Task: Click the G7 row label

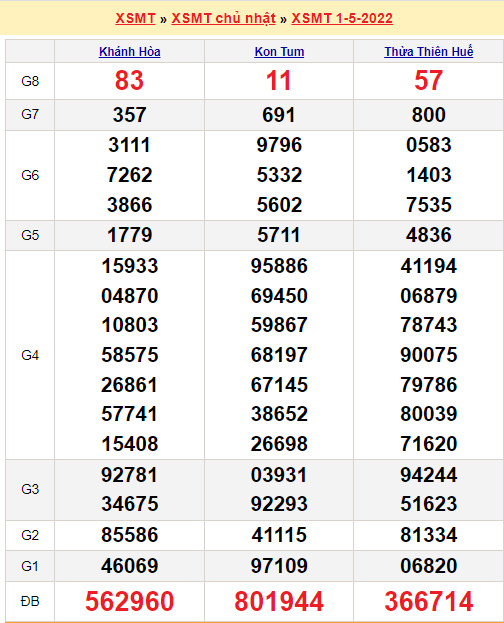Action: pyautogui.click(x=30, y=114)
